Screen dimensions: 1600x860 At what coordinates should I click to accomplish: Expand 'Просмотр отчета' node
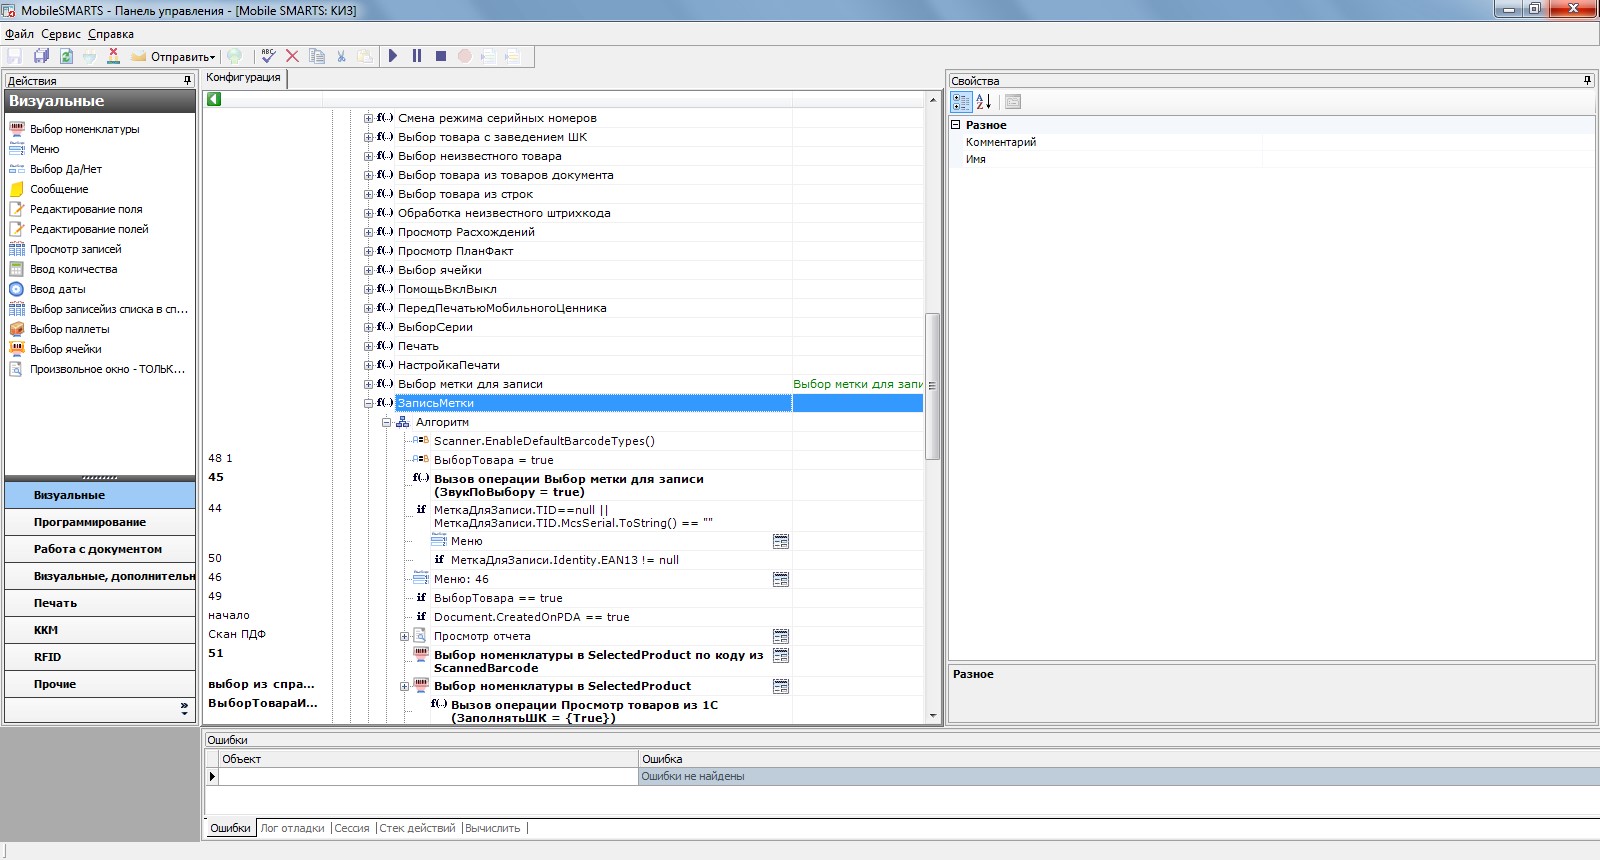pos(404,636)
